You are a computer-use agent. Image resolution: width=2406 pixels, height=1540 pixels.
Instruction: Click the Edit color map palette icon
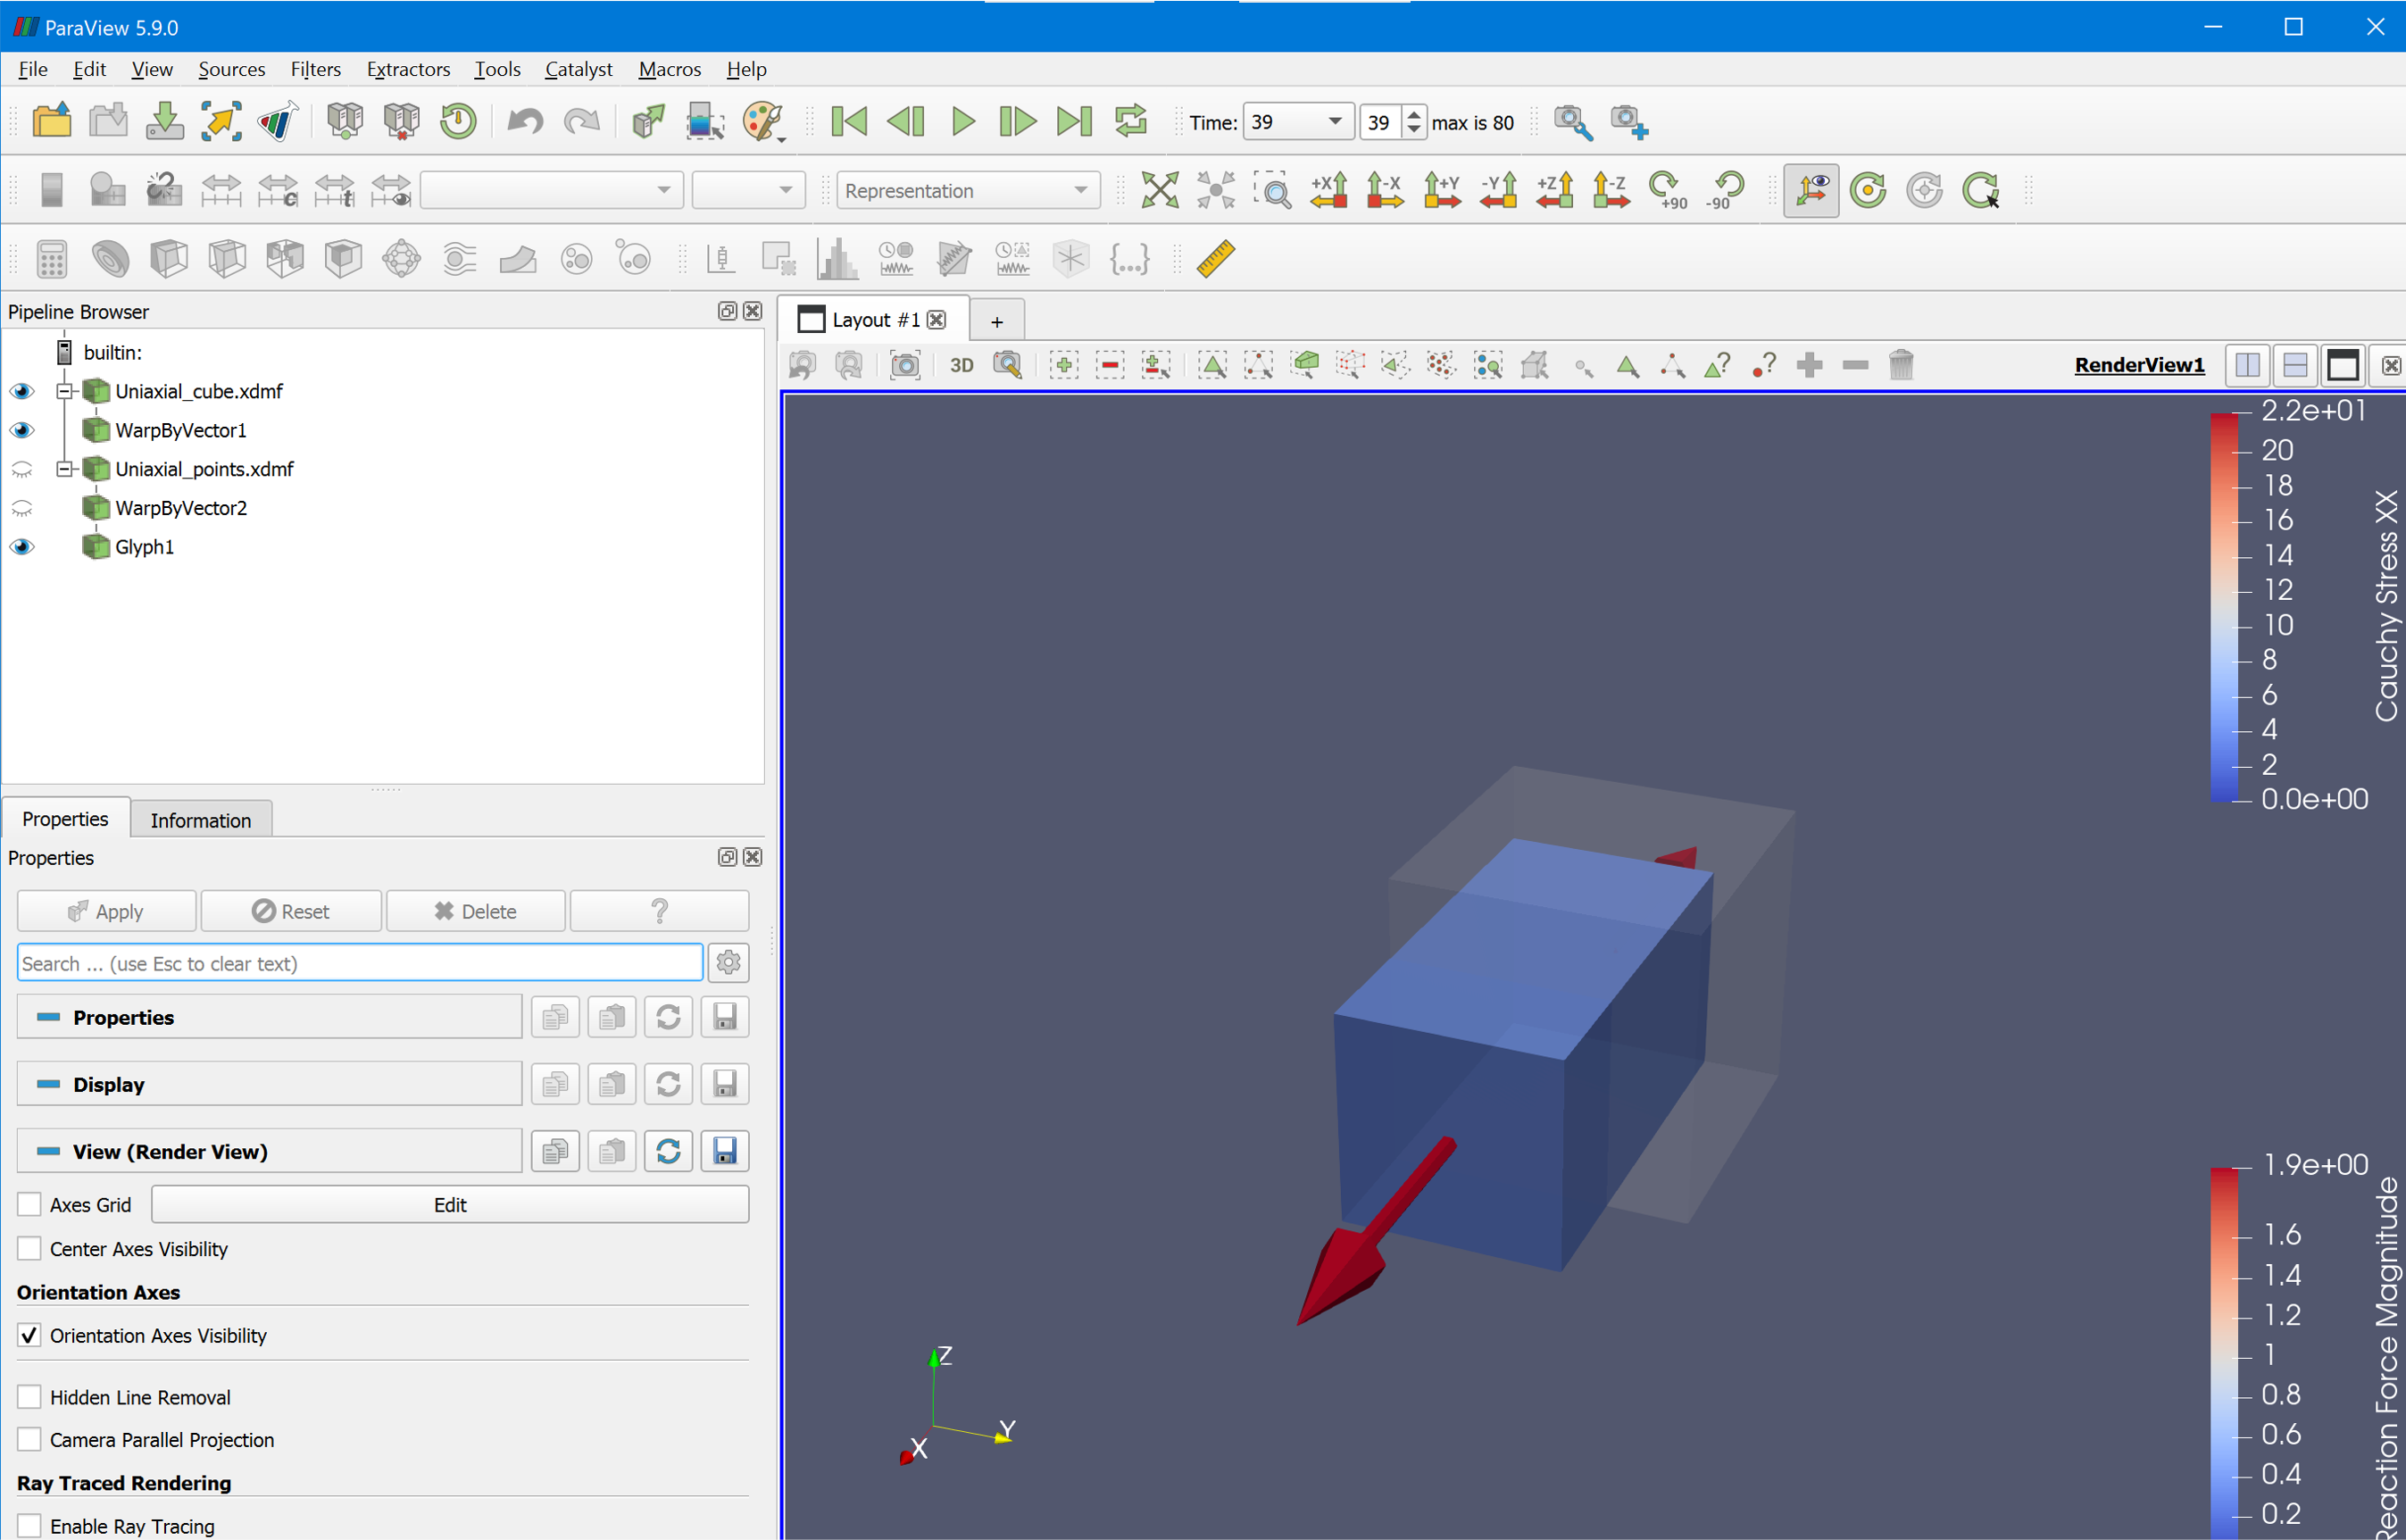tap(762, 121)
